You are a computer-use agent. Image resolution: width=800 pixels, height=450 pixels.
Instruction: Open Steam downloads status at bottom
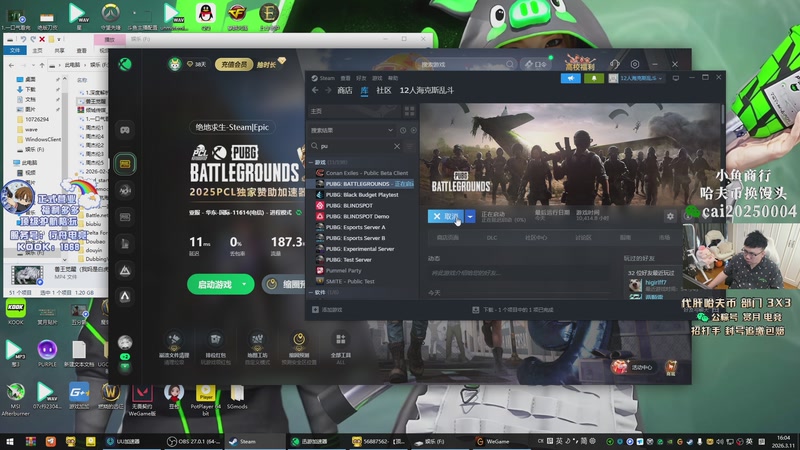pos(513,310)
